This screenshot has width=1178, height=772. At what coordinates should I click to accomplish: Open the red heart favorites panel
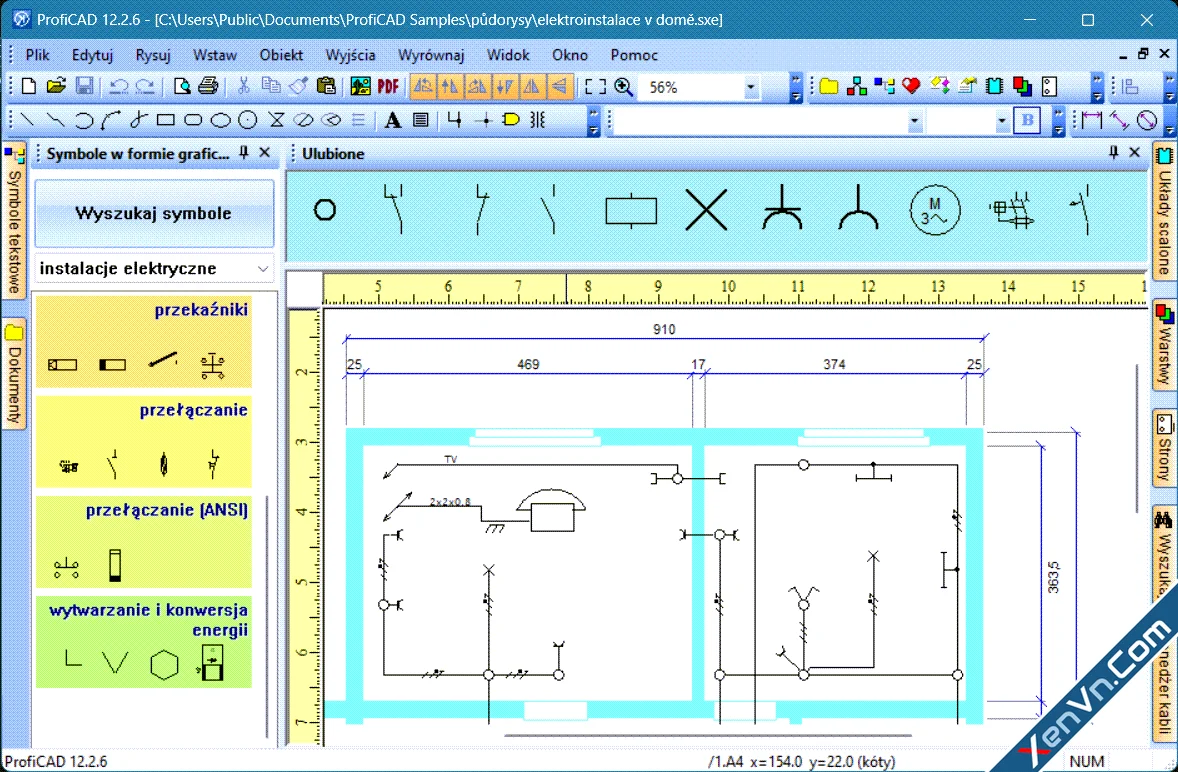911,86
